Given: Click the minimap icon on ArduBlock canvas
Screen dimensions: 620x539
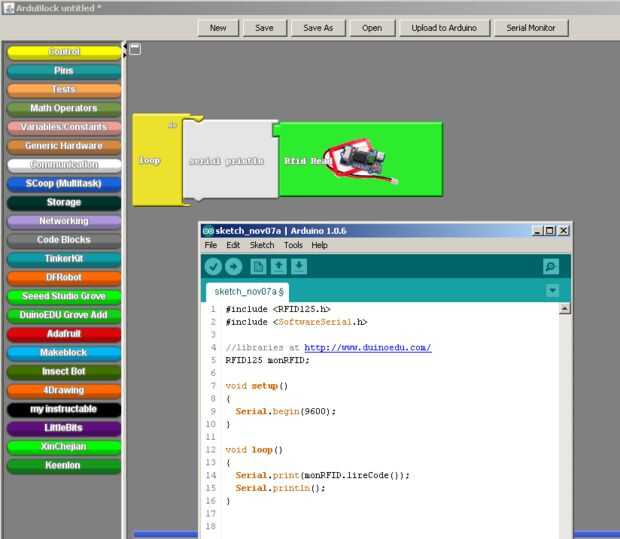Looking at the screenshot, I should [x=135, y=49].
